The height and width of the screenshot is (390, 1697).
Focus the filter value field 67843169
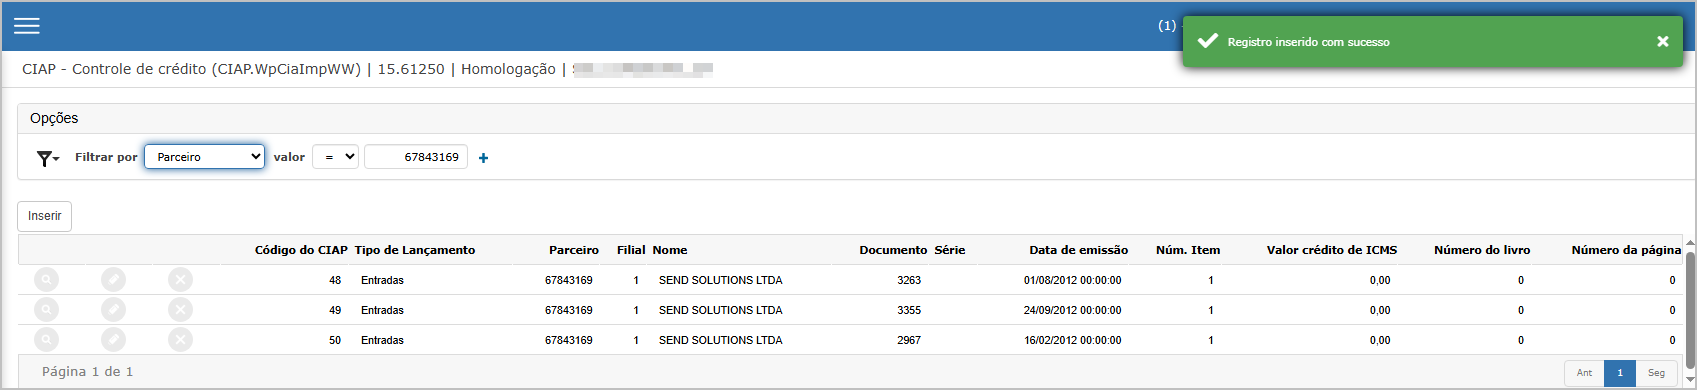click(x=416, y=157)
